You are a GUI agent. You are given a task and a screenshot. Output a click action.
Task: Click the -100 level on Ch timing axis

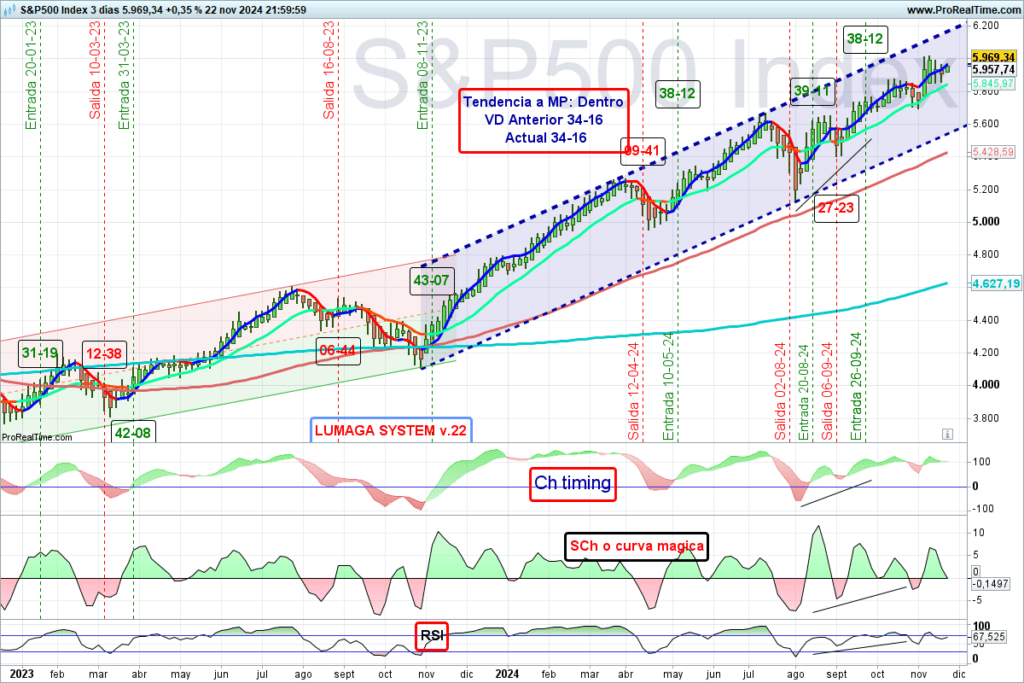pyautogui.click(x=983, y=509)
